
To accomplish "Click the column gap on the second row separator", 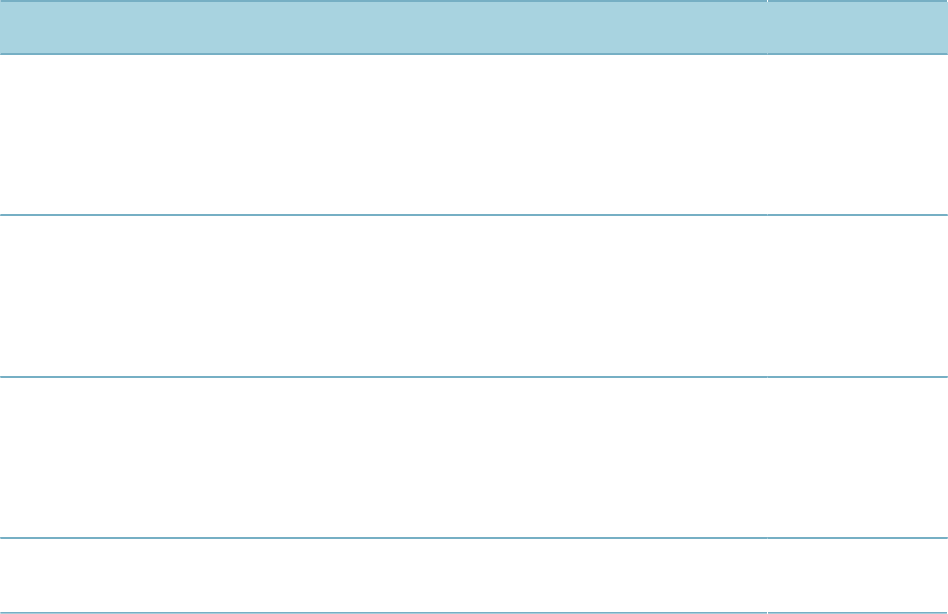I will click(x=767, y=376).
